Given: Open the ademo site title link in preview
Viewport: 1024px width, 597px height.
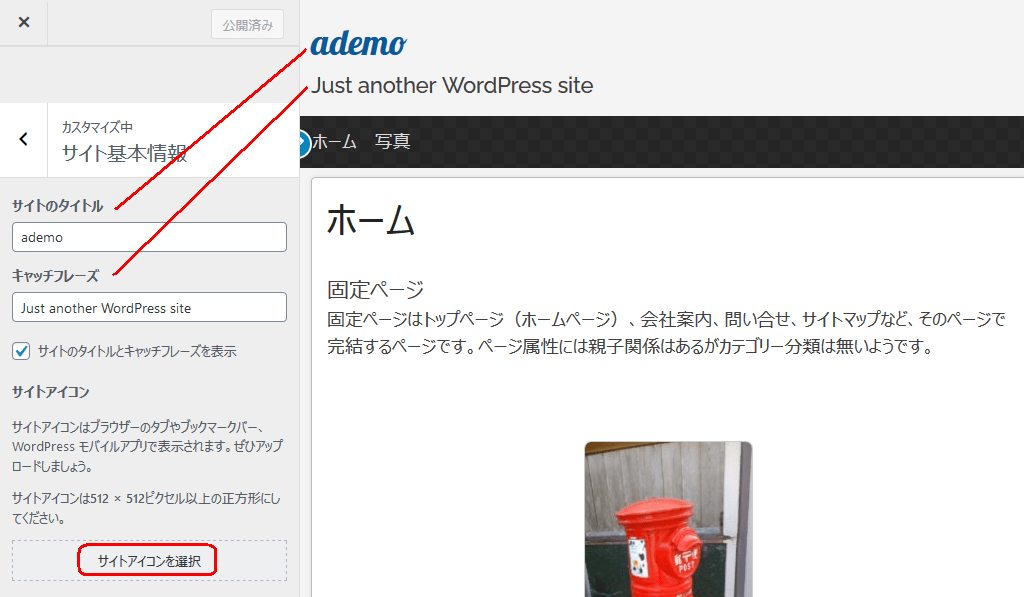Looking at the screenshot, I should (x=358, y=44).
